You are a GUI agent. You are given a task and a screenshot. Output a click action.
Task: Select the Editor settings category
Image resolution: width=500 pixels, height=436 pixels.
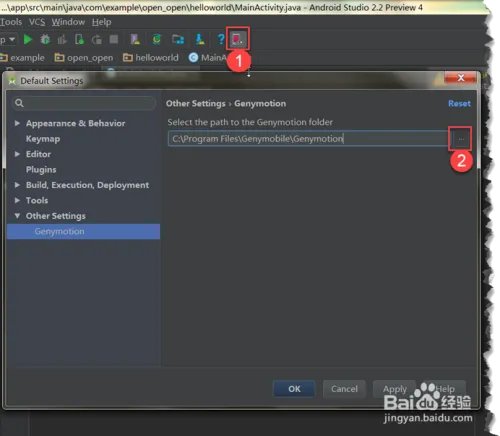38,154
